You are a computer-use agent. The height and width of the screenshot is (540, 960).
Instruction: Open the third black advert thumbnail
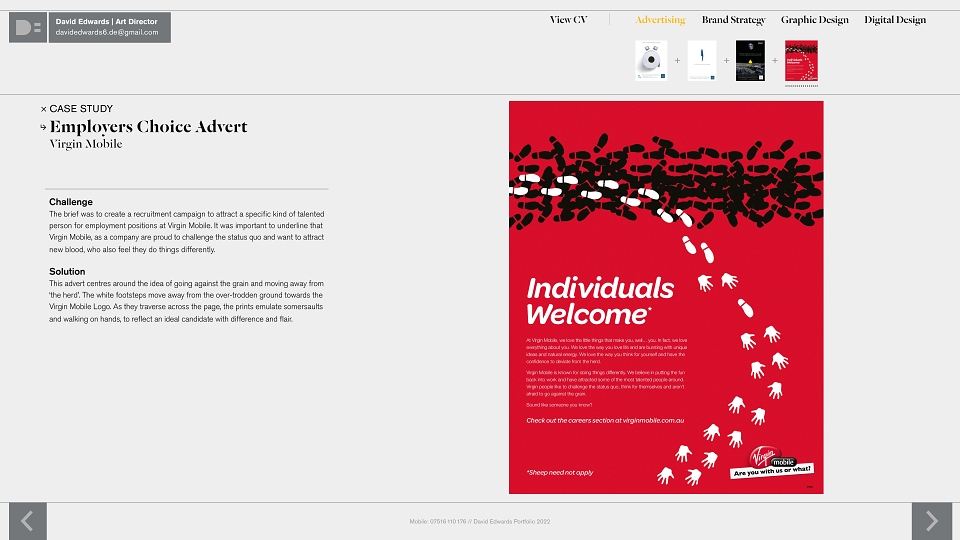click(750, 61)
